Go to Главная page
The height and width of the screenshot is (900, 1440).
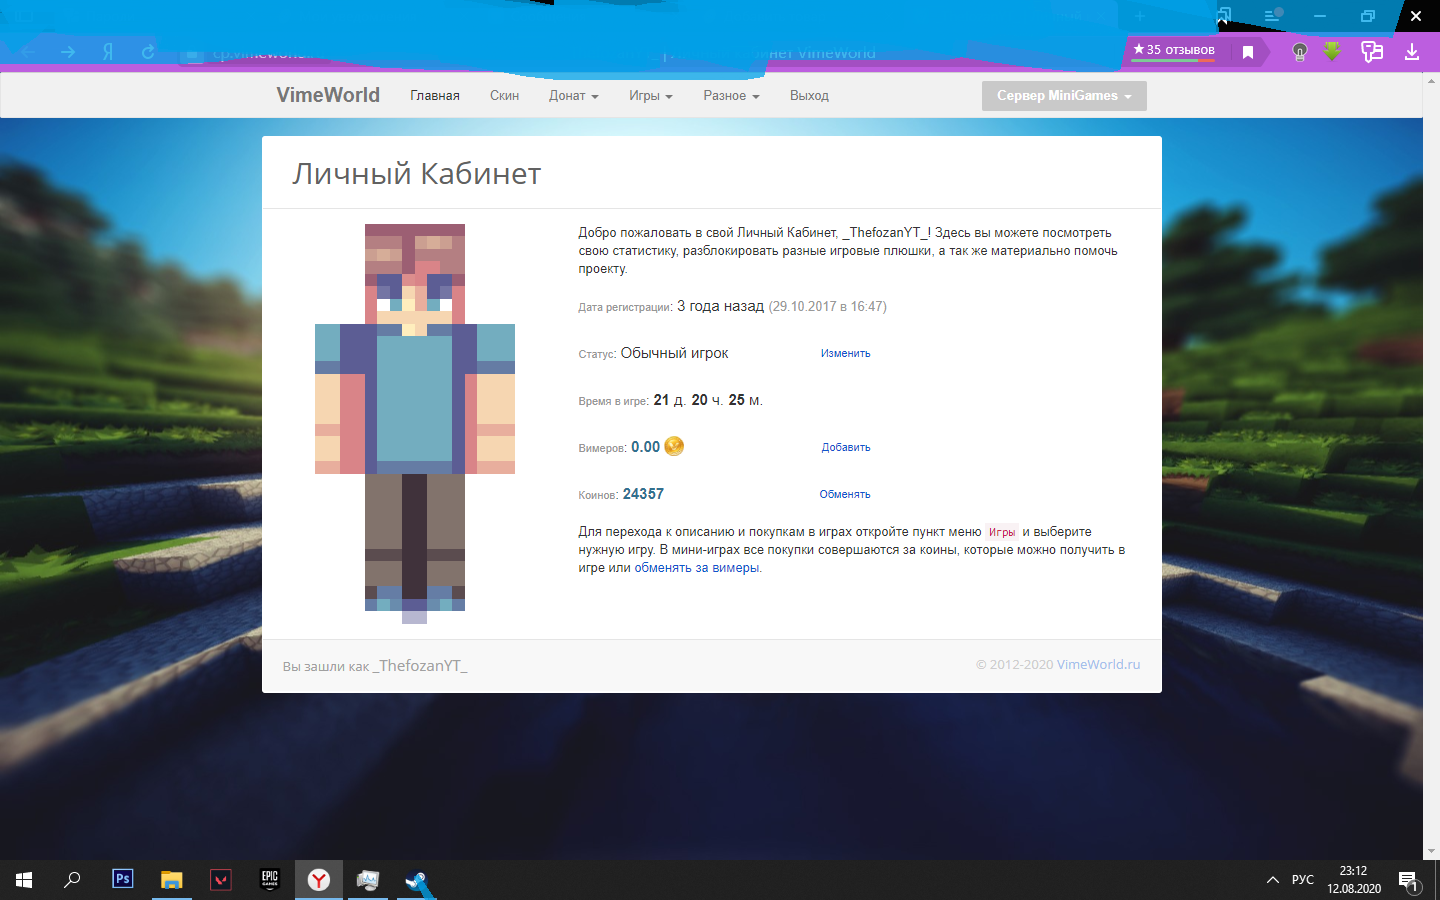tap(435, 96)
